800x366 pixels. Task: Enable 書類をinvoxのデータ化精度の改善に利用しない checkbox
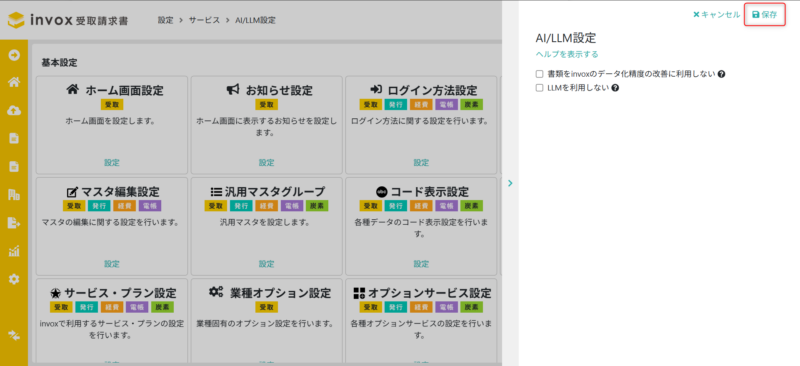coord(539,74)
